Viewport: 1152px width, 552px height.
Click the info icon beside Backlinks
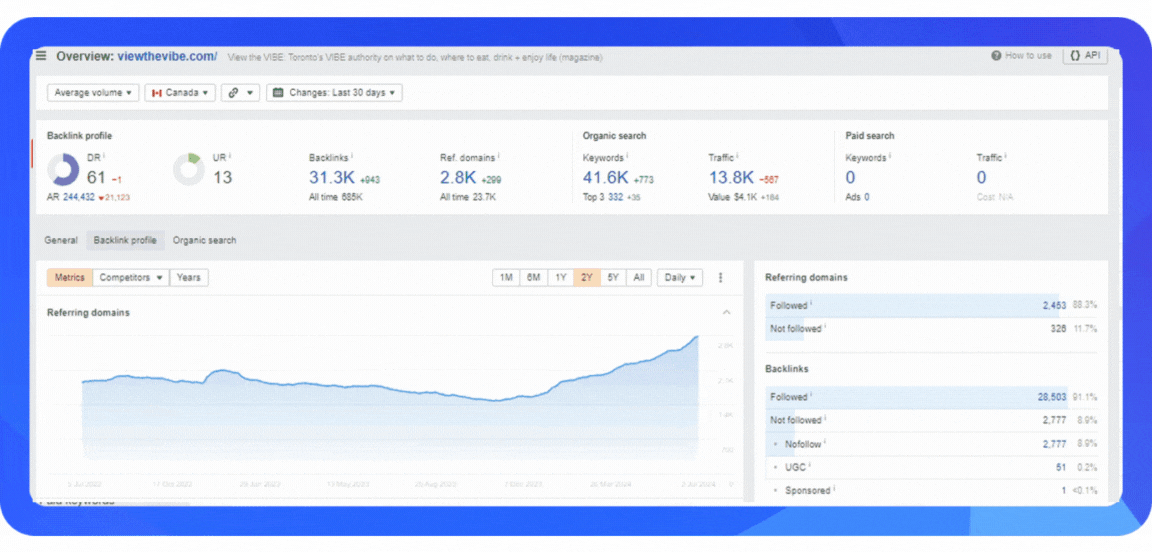pyautogui.click(x=352, y=156)
